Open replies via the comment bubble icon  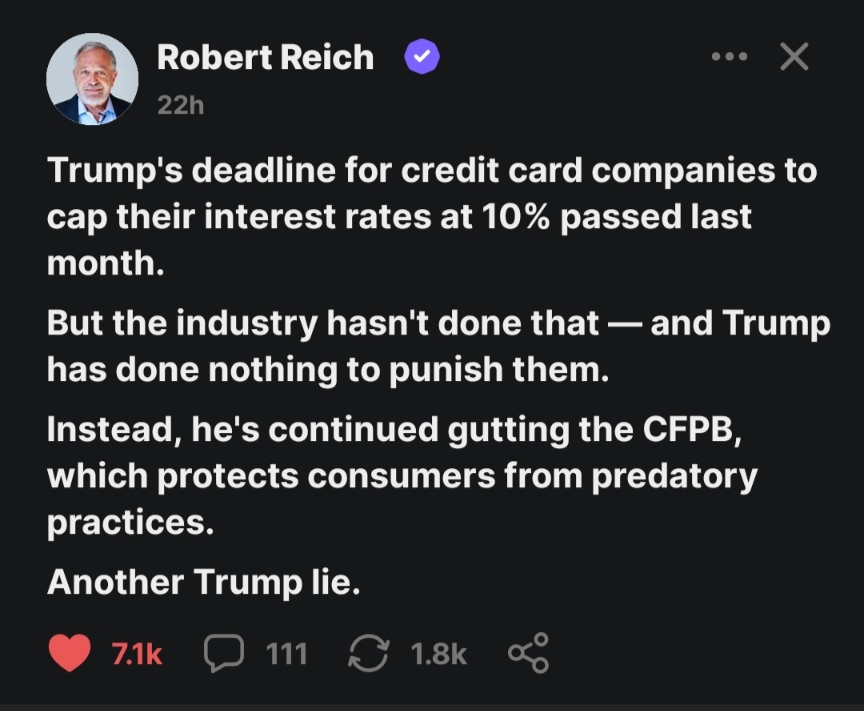[223, 654]
